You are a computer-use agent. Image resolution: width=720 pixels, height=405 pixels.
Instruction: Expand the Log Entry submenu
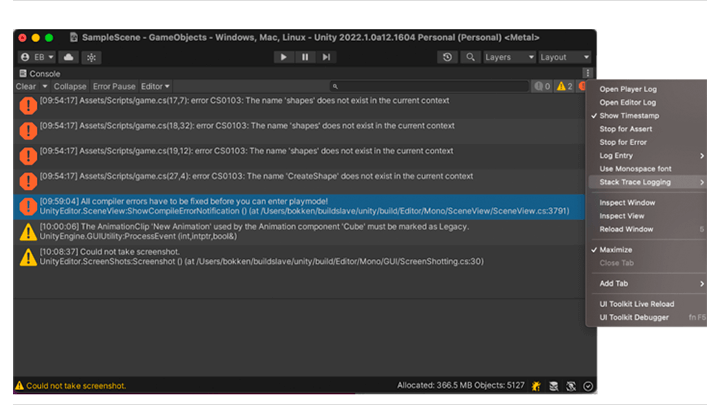click(x=647, y=156)
